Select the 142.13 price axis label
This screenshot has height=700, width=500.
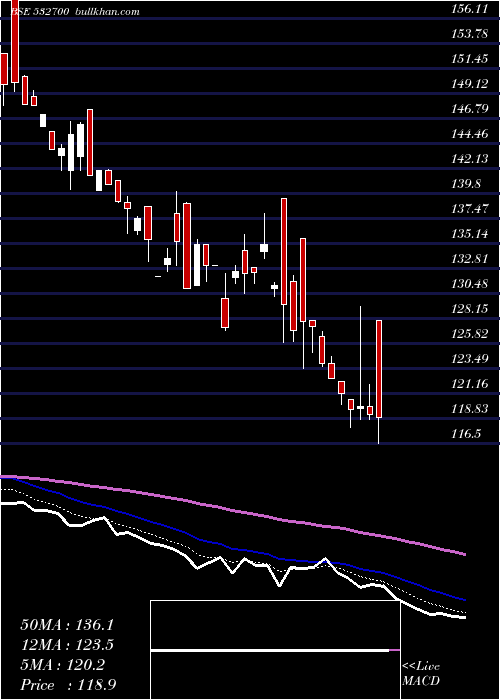point(470,159)
